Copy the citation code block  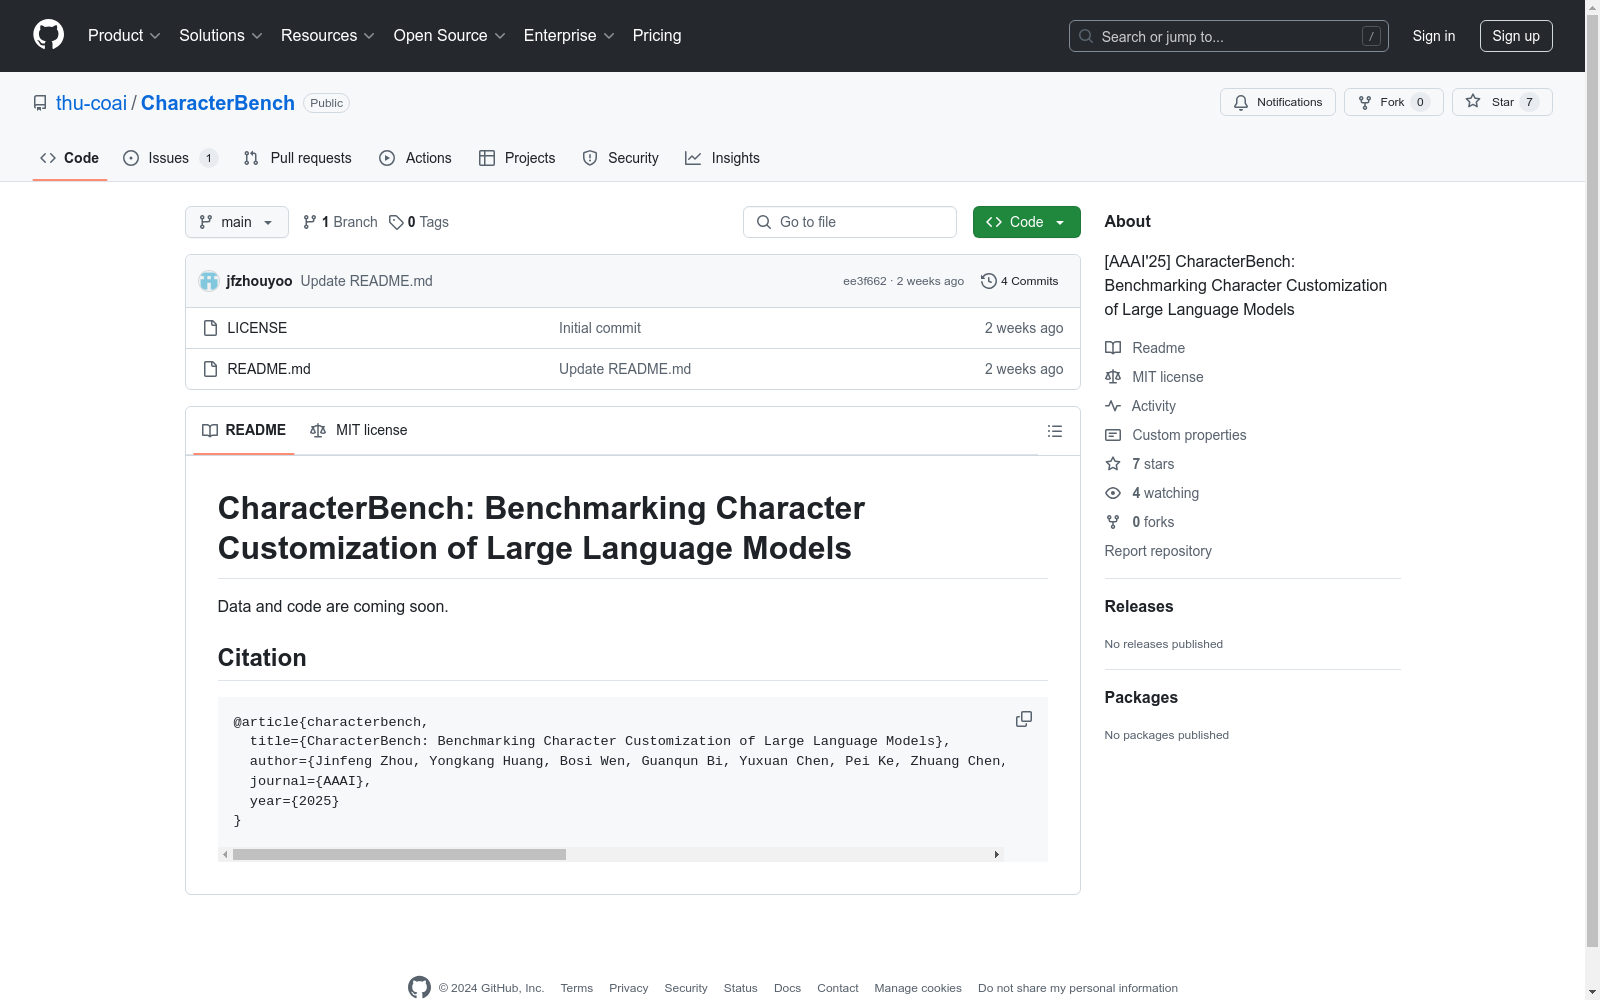(1024, 720)
